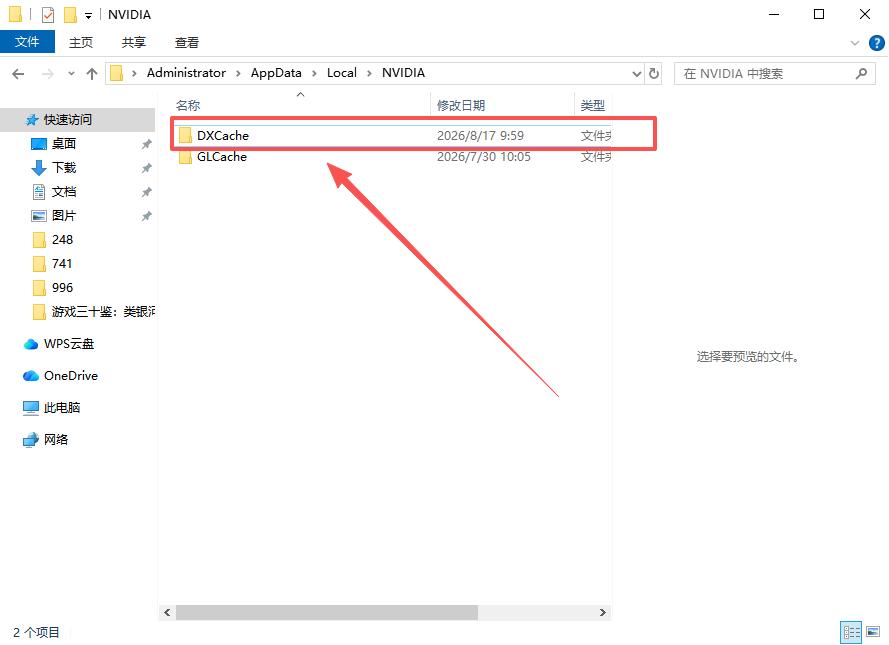The height and width of the screenshot is (645, 889).
Task: Click new folder icon in title bar
Action: pos(70,15)
